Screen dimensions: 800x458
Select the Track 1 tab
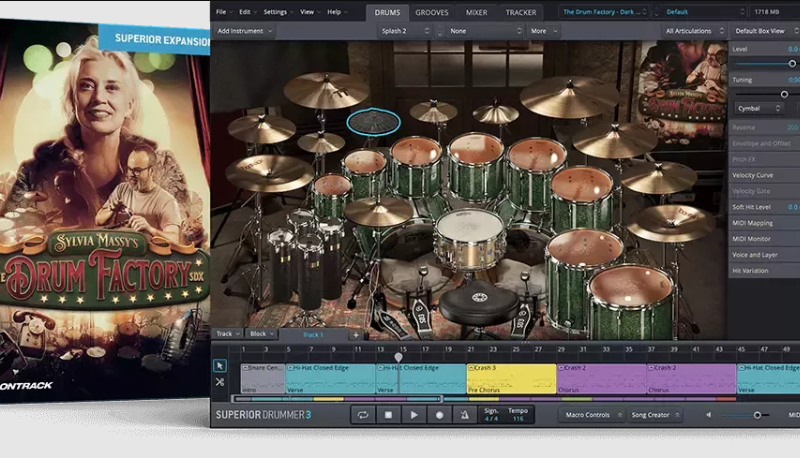(313, 335)
